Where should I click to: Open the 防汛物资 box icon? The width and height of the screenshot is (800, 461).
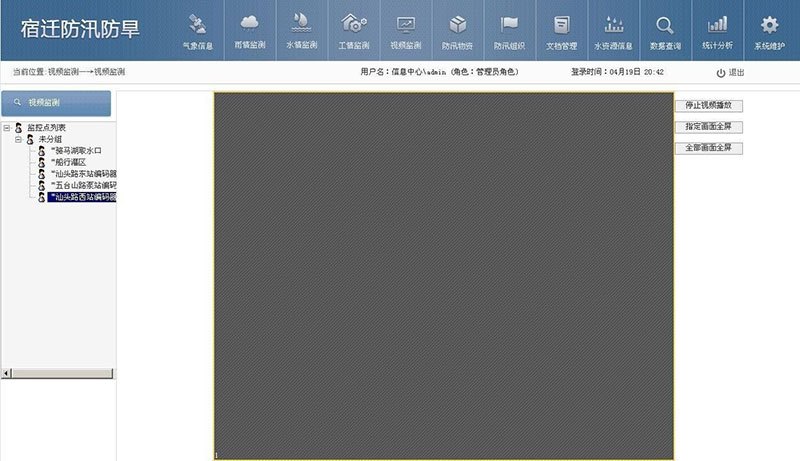pyautogui.click(x=457, y=24)
